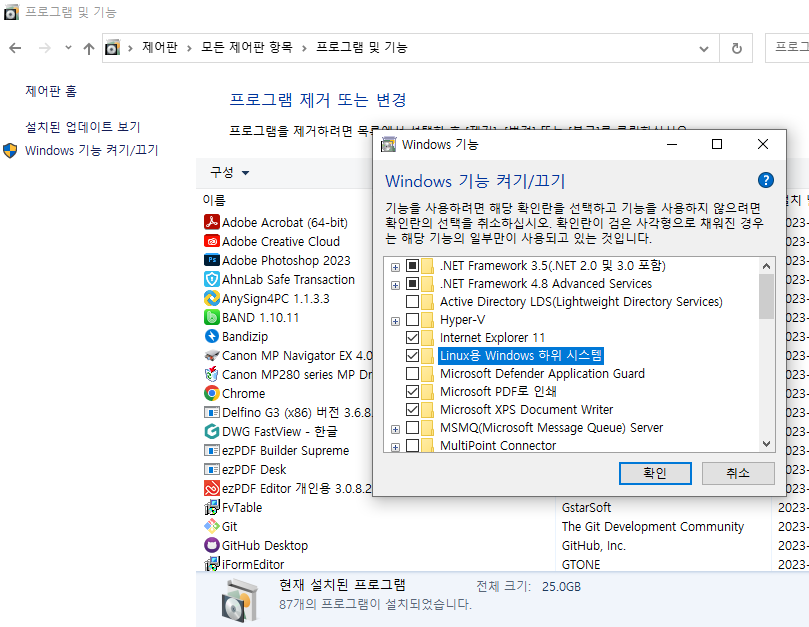
Task: Select the Chrome browser icon
Action: [x=212, y=393]
